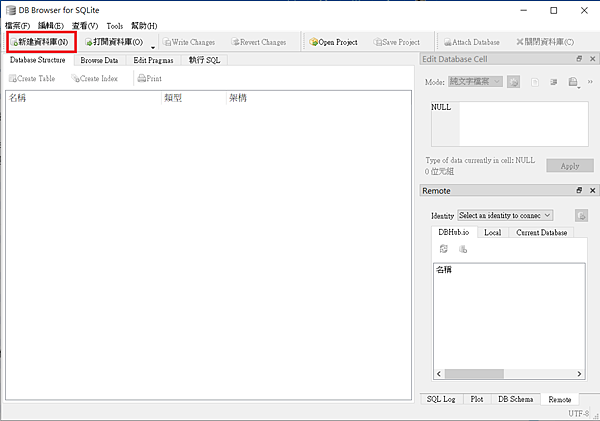This screenshot has width=600, height=421.
Task: Click the Create Table button
Action: point(32,78)
